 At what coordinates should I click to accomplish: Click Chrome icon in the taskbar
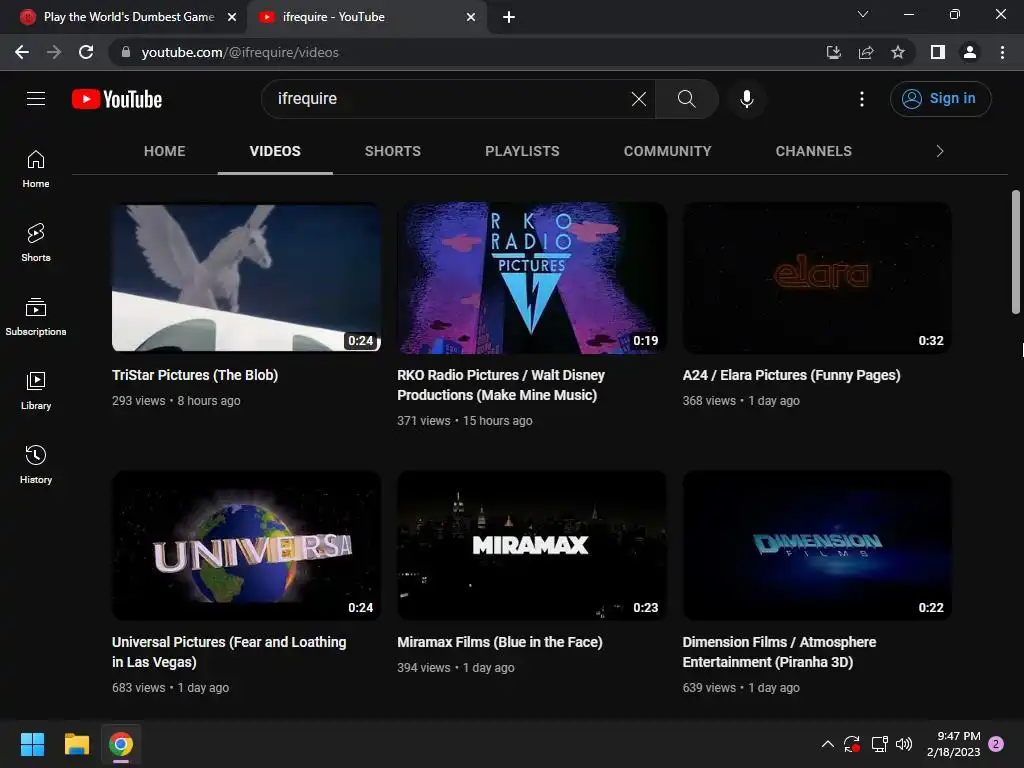coord(121,744)
